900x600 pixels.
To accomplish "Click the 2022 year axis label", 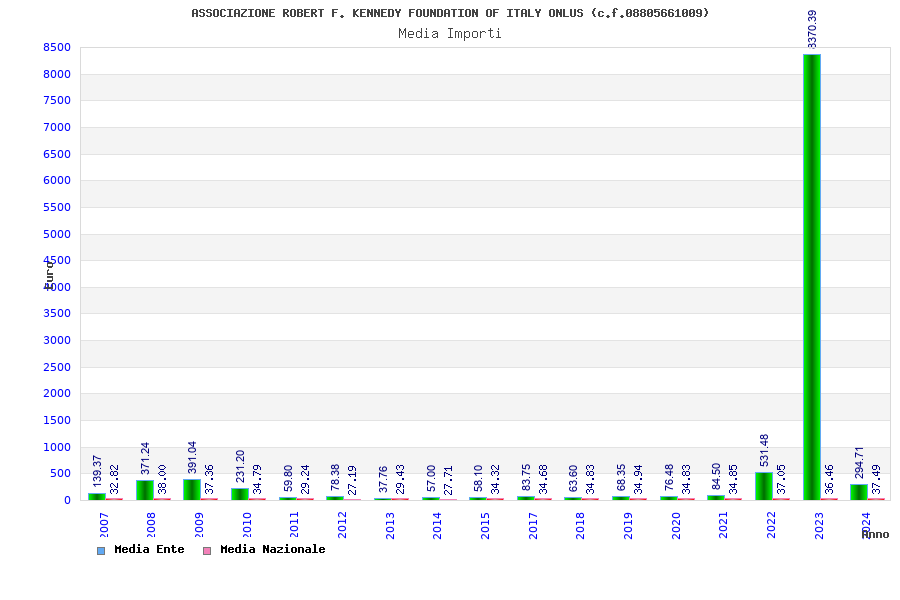I will point(771,525).
